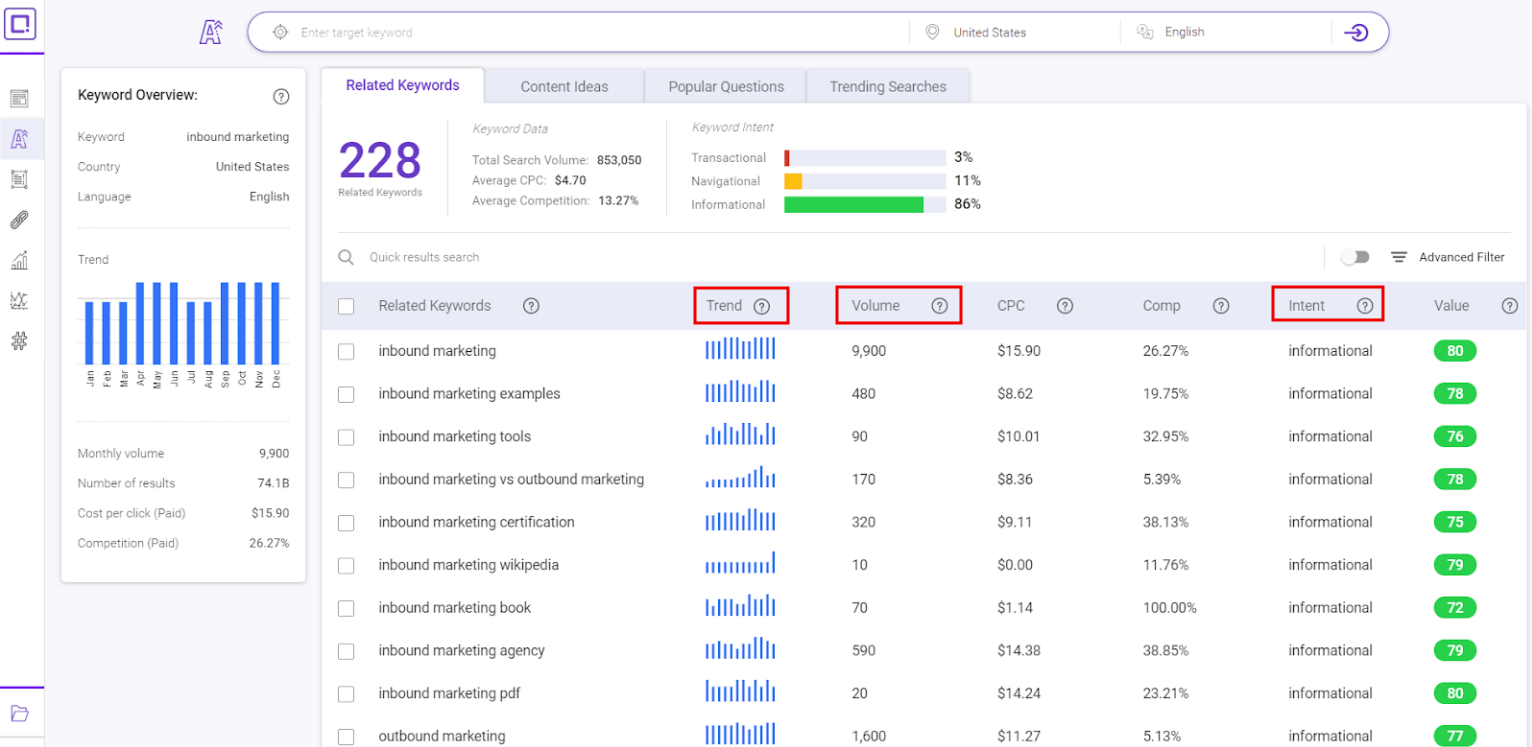This screenshot has height=747, width=1532.
Task: Tick the checkbox for inbound marketing tools
Action: [346, 437]
